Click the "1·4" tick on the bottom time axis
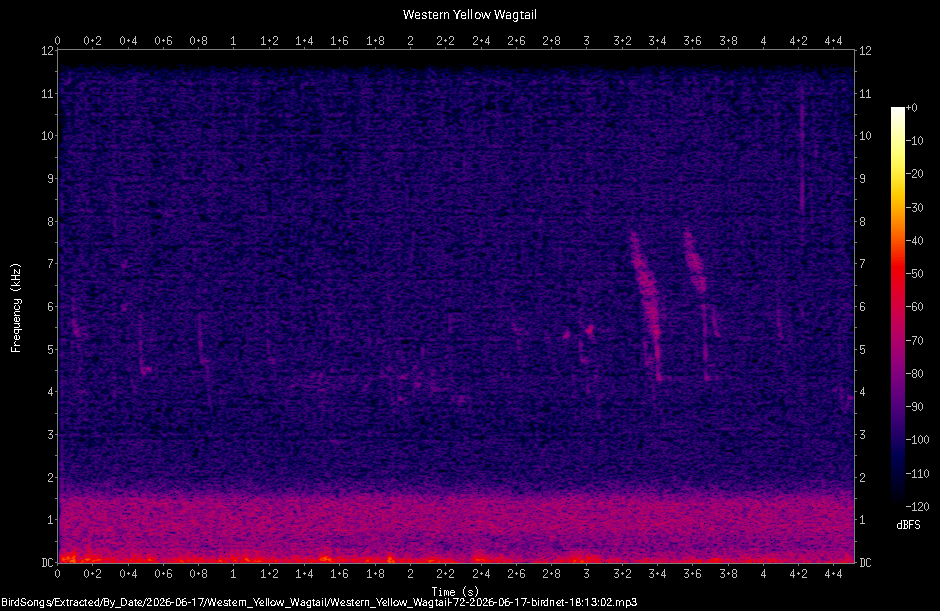 pos(304,574)
